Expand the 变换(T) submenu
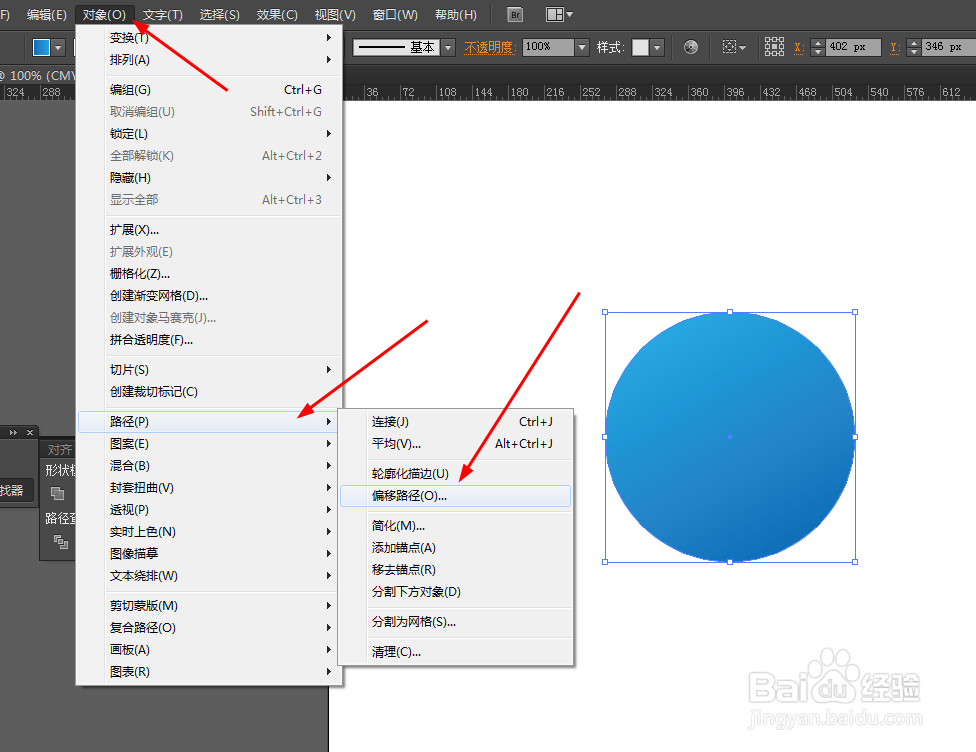976x752 pixels. (209, 38)
